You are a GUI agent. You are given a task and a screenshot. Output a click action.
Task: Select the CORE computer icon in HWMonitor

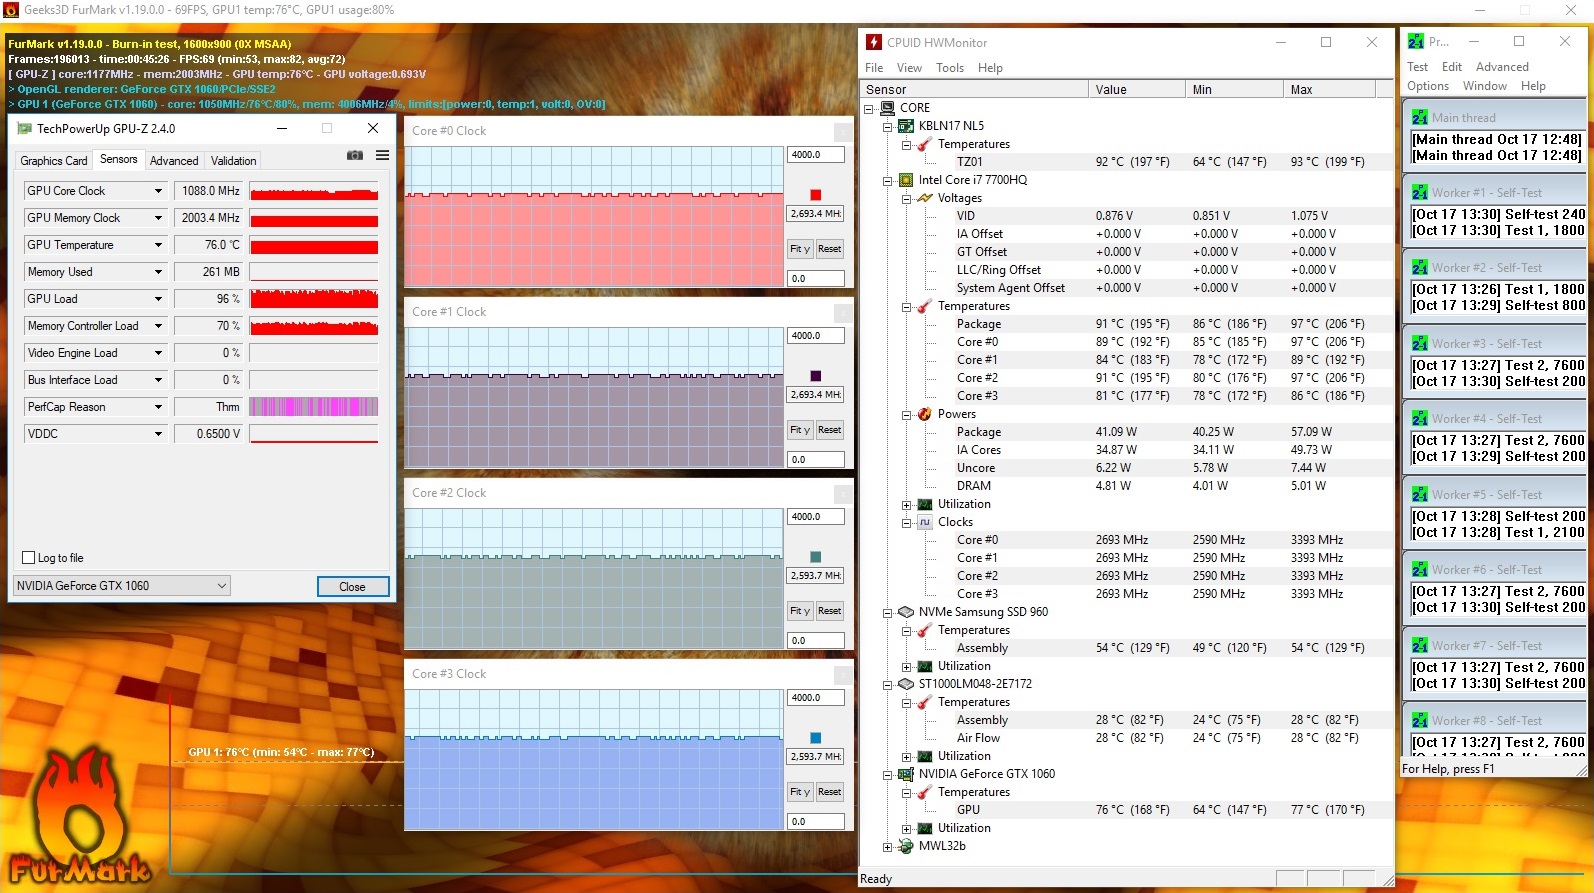pos(887,108)
